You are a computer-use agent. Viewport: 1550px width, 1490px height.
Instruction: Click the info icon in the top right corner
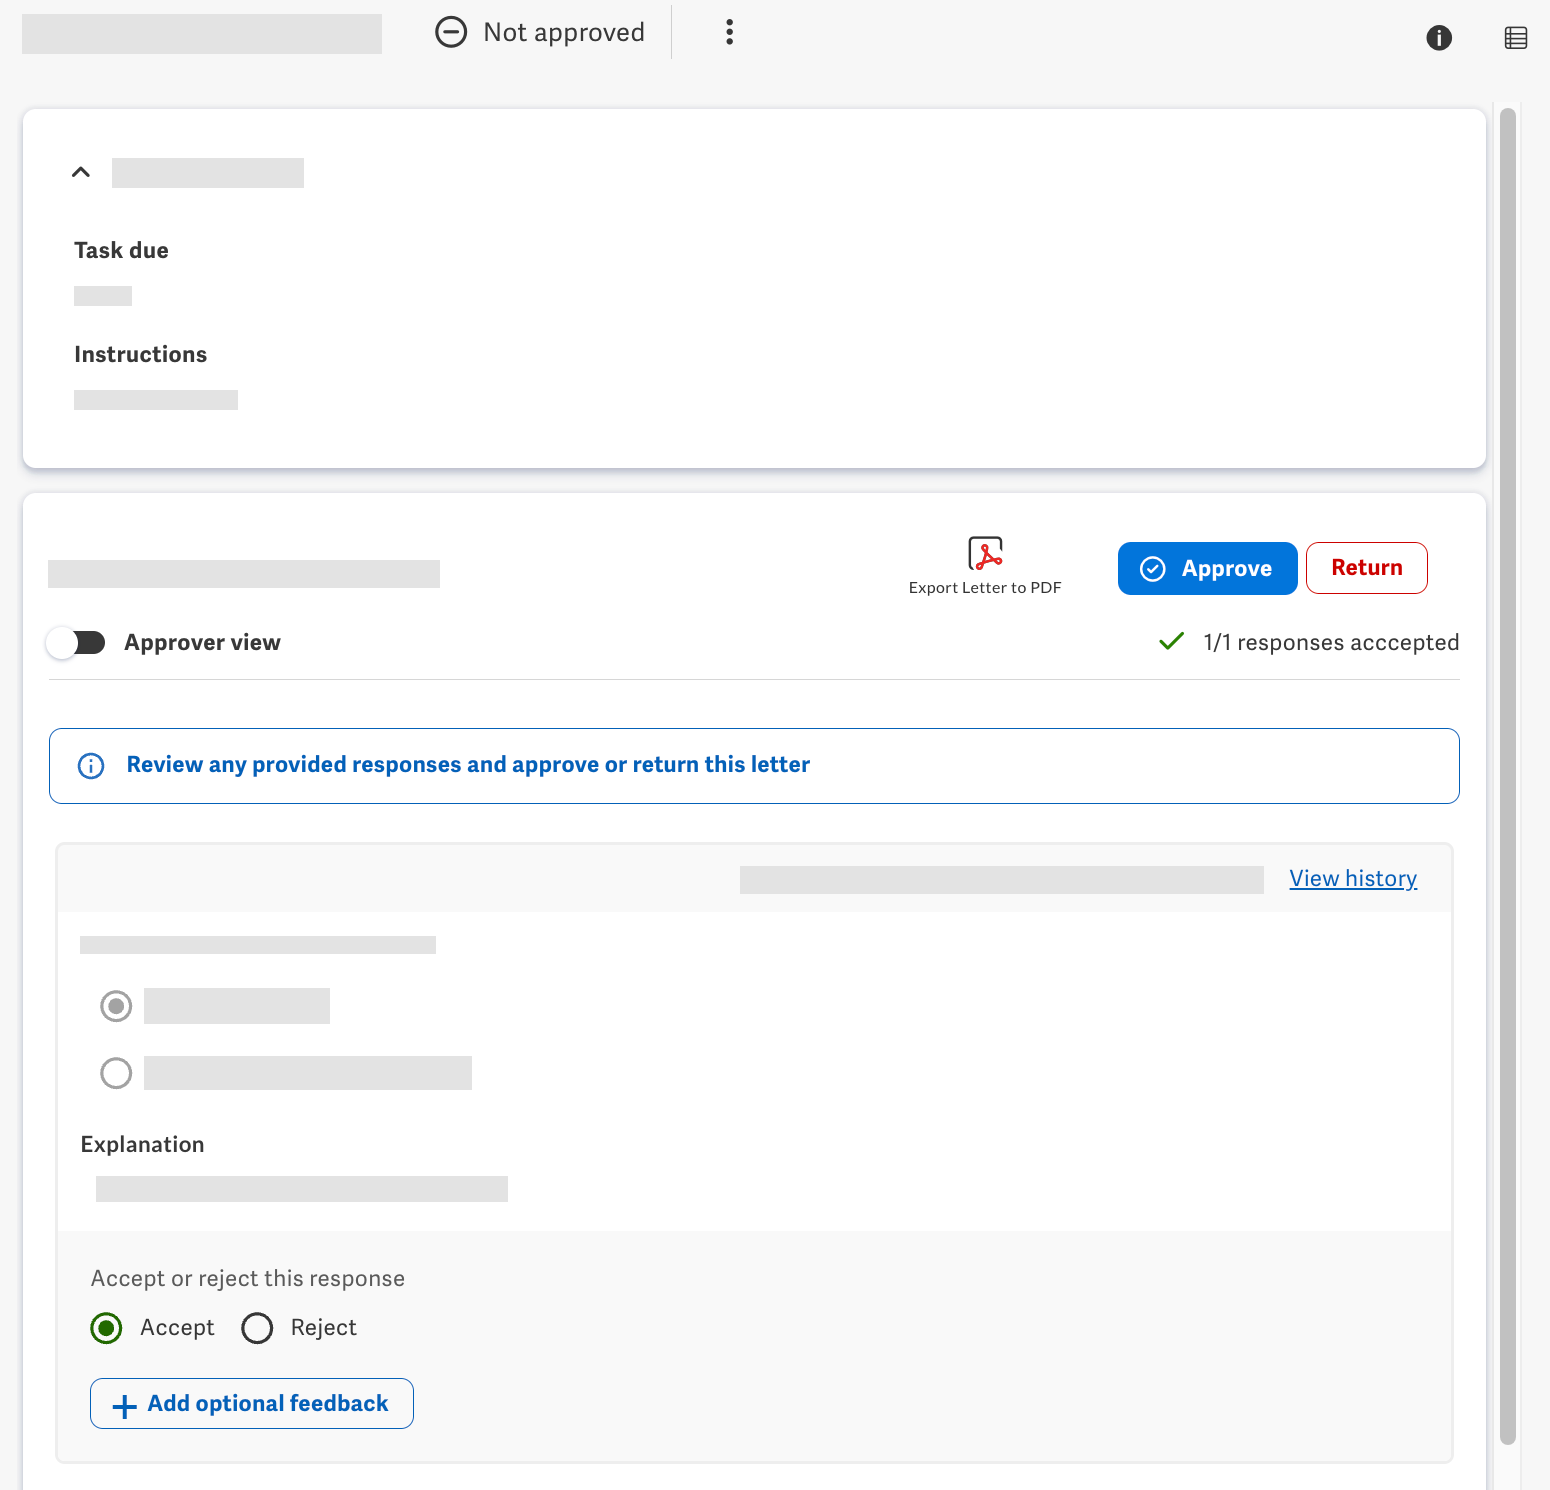(1439, 37)
